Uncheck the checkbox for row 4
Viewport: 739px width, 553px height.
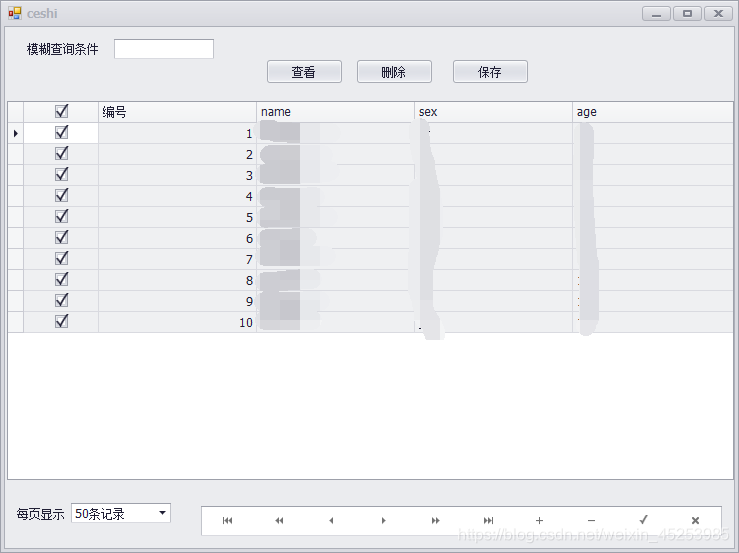tap(62, 195)
